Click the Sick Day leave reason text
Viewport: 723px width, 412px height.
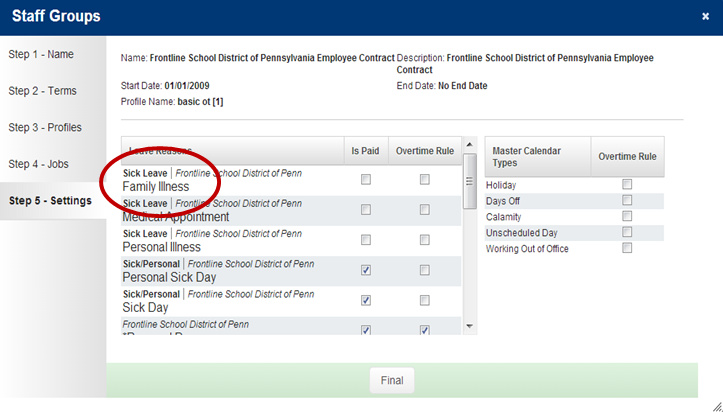point(145,307)
